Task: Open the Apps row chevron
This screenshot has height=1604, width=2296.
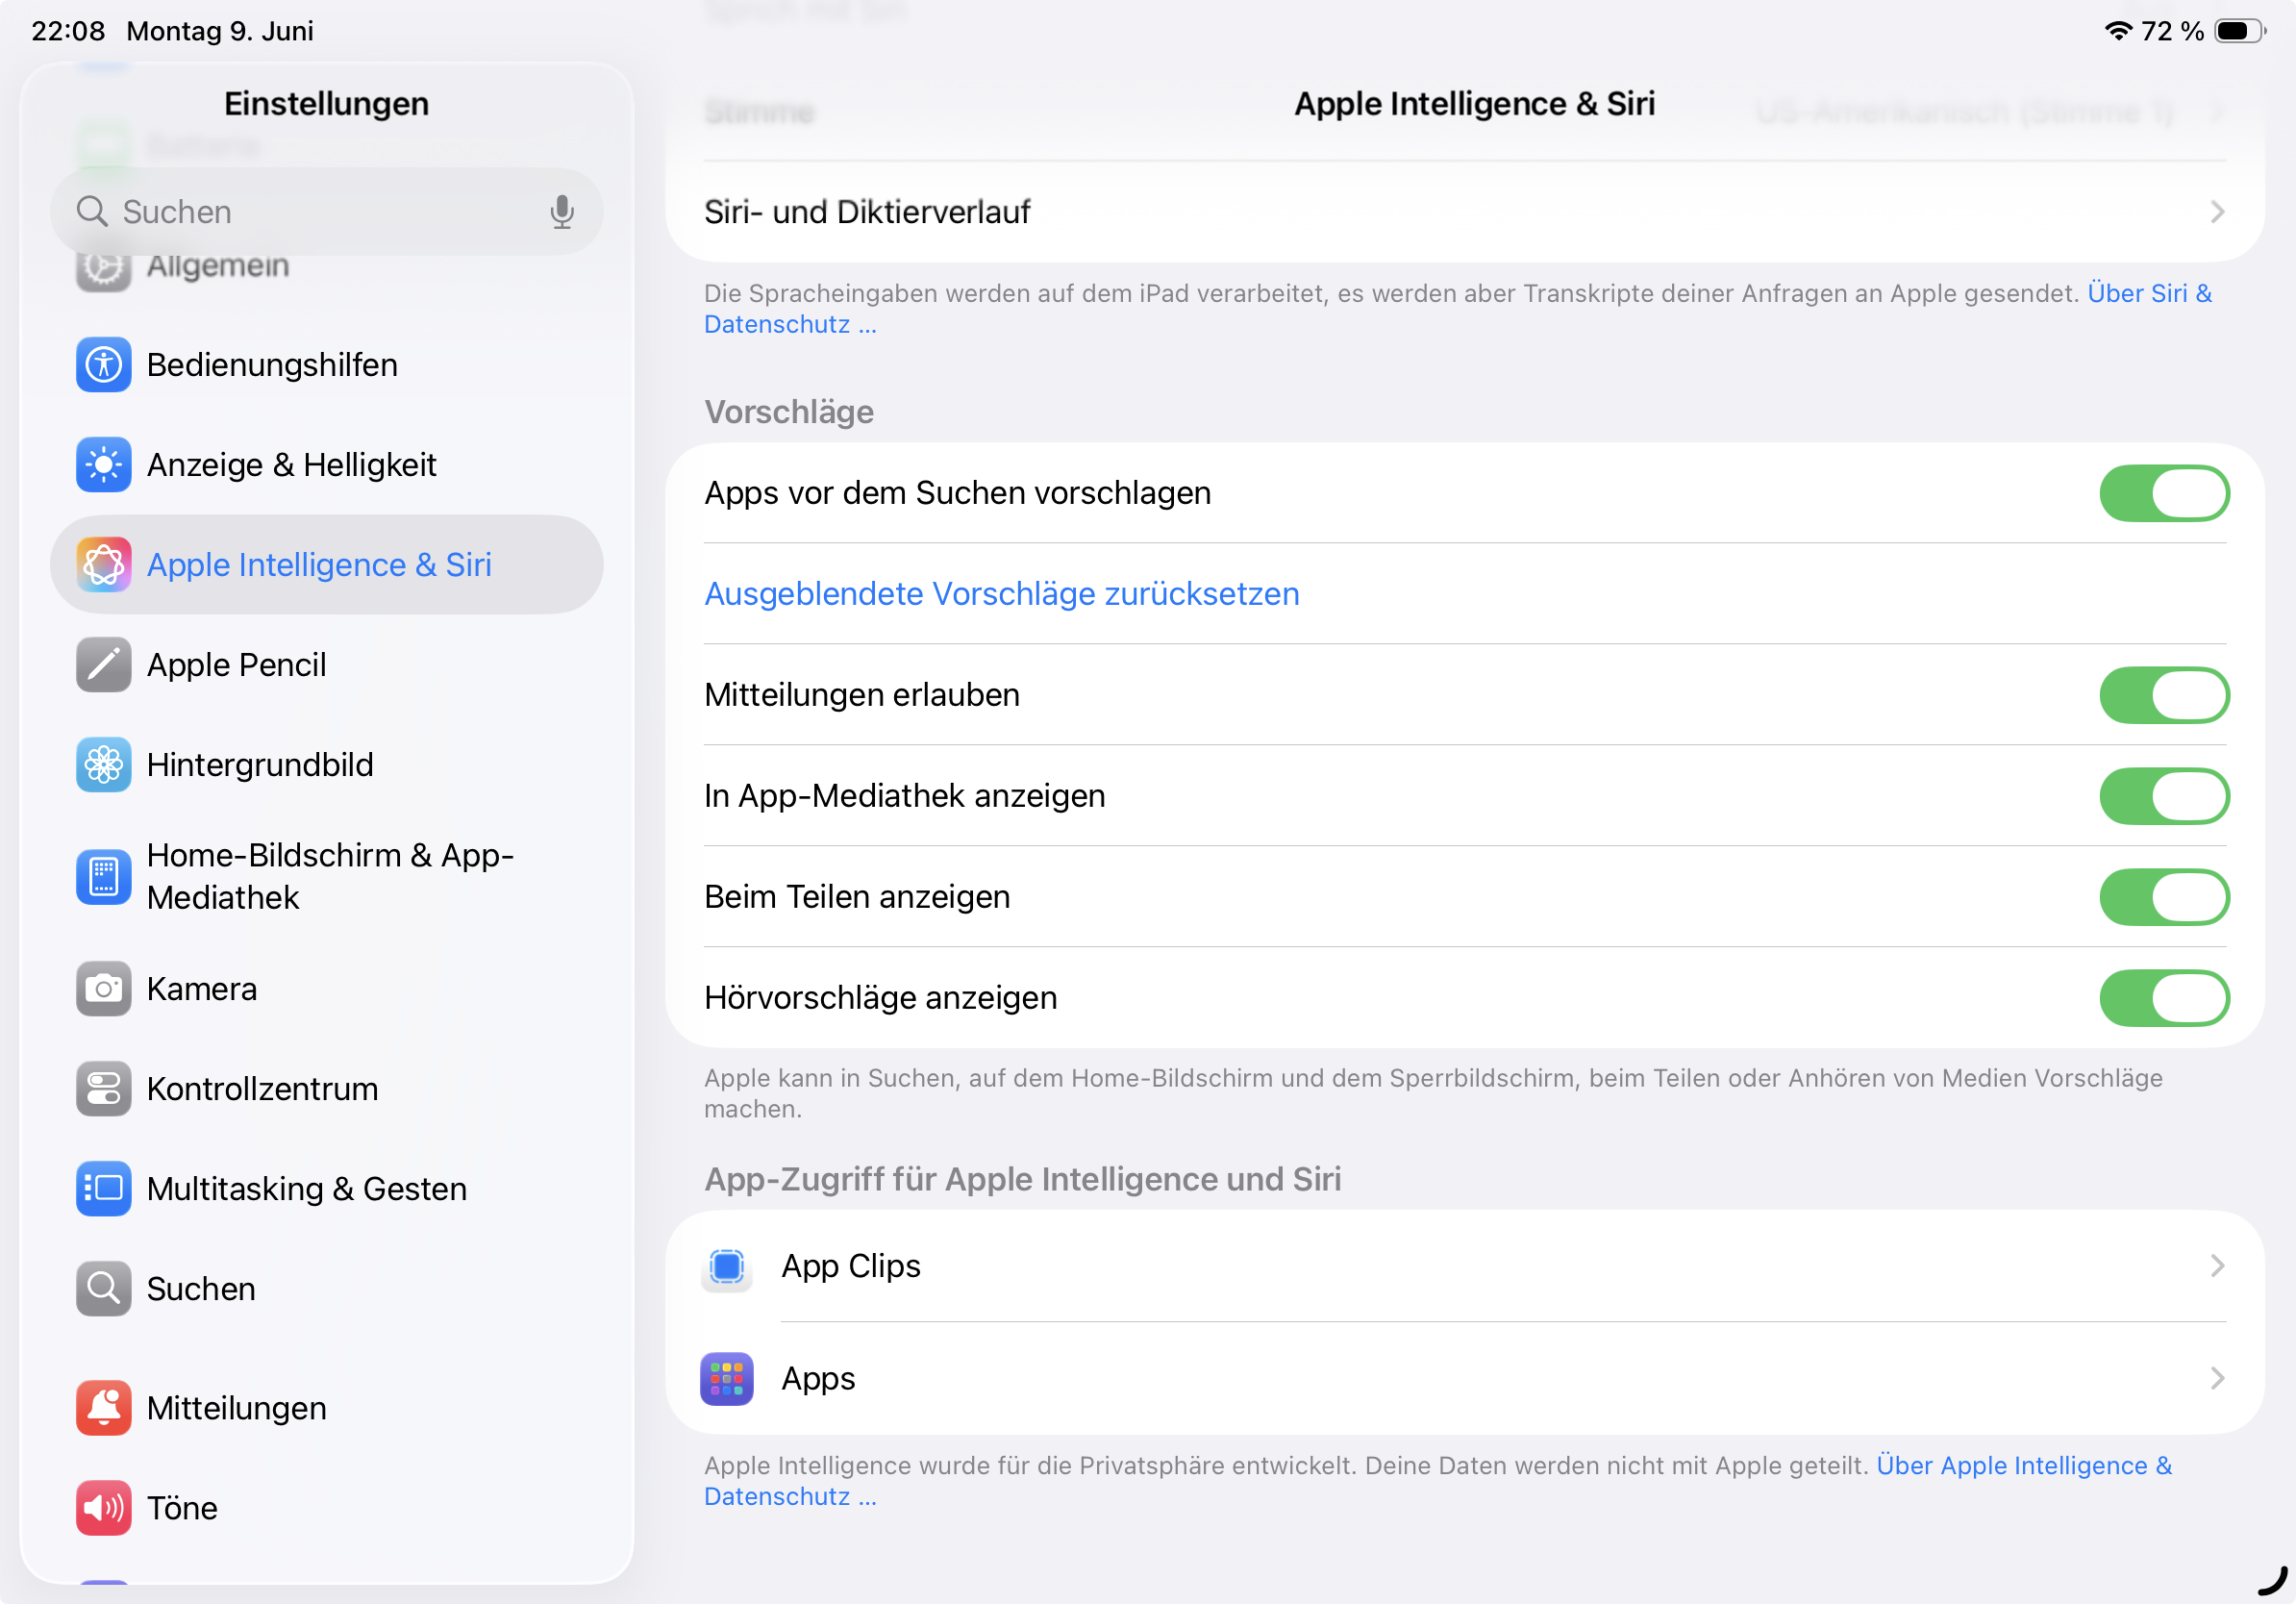Action: point(2217,1379)
